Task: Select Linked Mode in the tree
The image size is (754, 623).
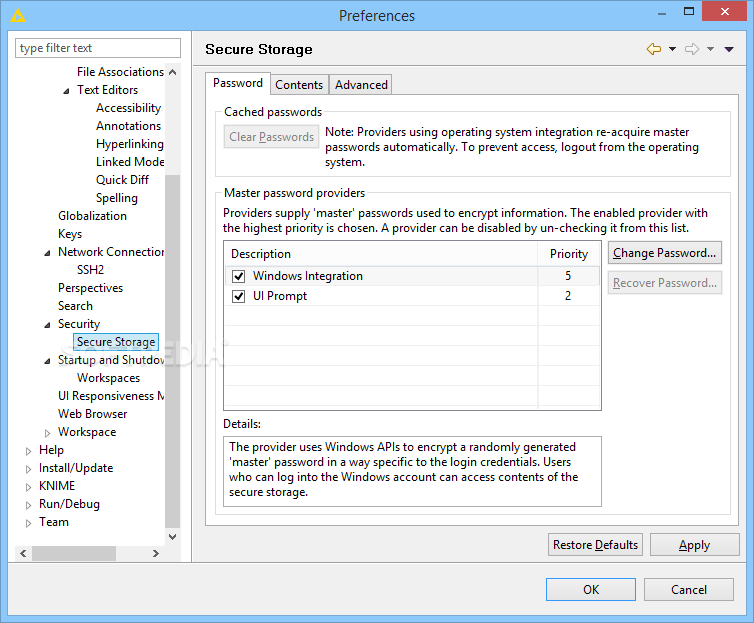Action: pos(130,162)
